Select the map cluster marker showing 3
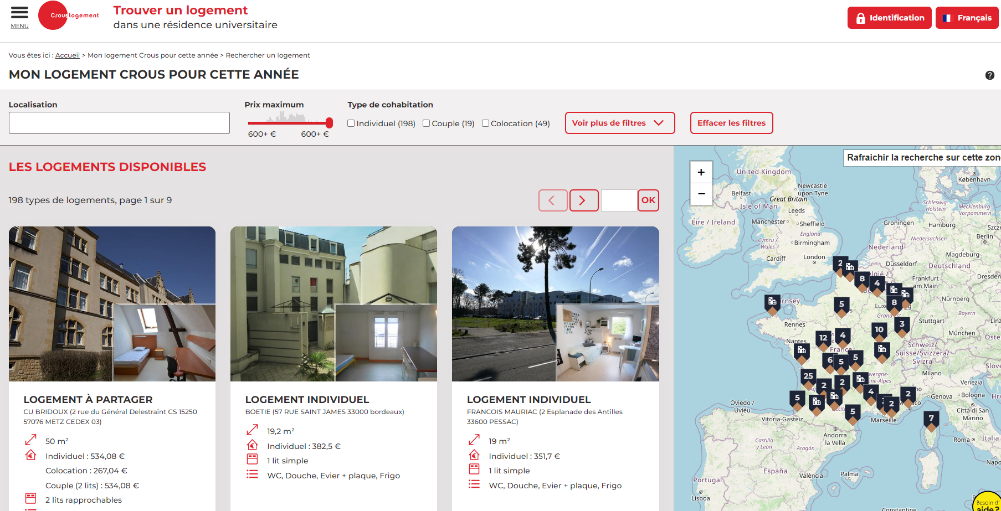This screenshot has width=1001, height=511. (x=901, y=326)
